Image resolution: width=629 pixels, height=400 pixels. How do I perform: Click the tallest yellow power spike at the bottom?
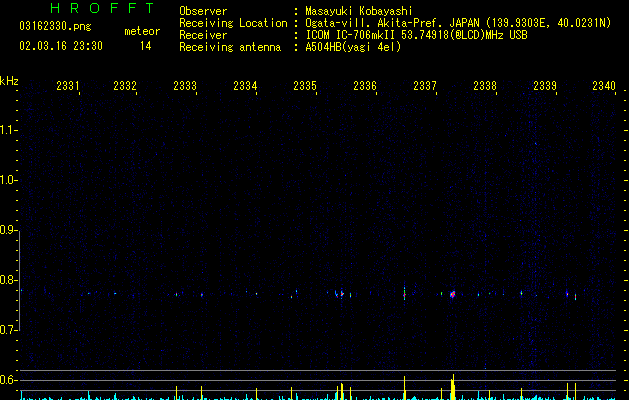[453, 387]
